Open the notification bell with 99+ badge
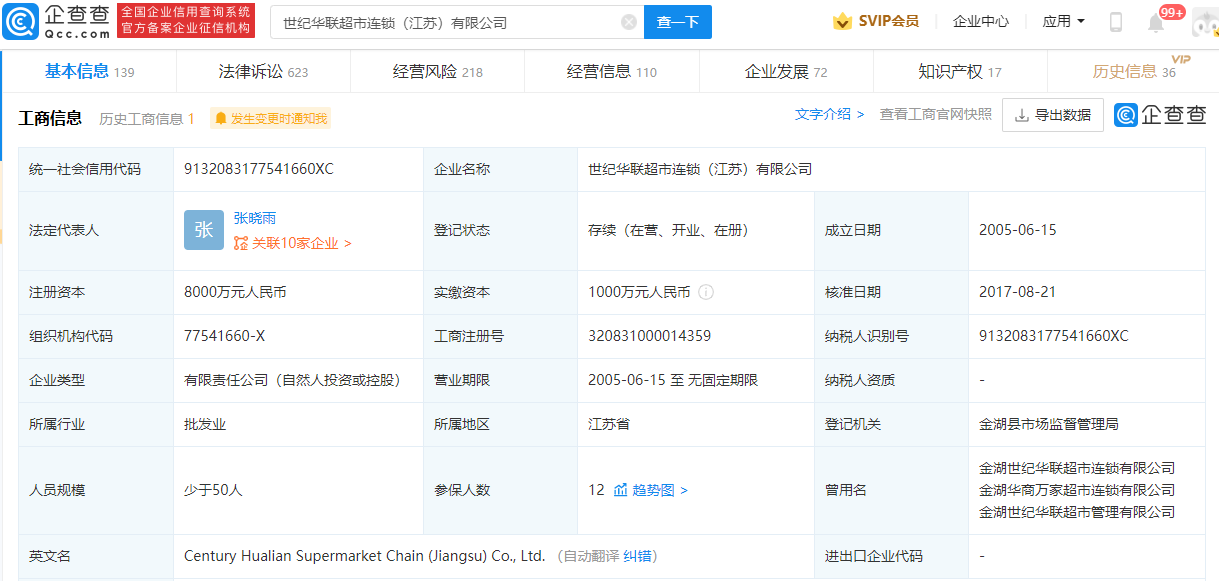This screenshot has width=1219, height=581. point(1156,23)
